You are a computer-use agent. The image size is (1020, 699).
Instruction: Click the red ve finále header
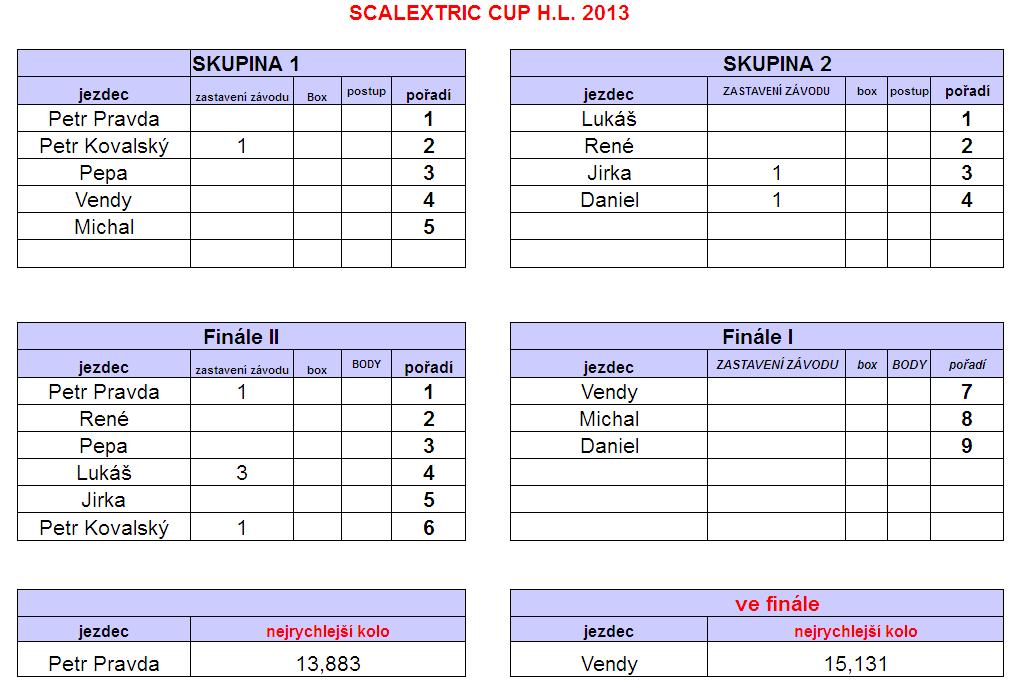pos(777,603)
